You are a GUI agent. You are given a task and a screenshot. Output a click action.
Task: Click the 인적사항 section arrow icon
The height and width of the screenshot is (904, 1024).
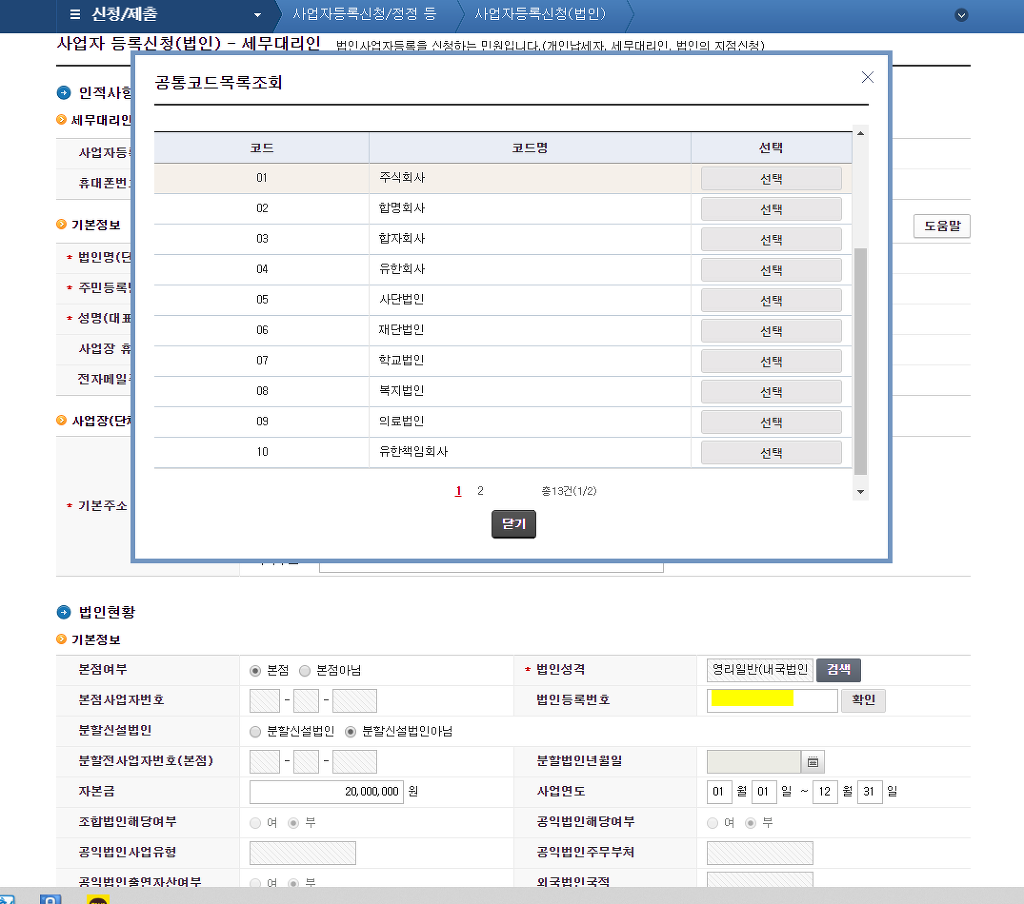click(63, 93)
